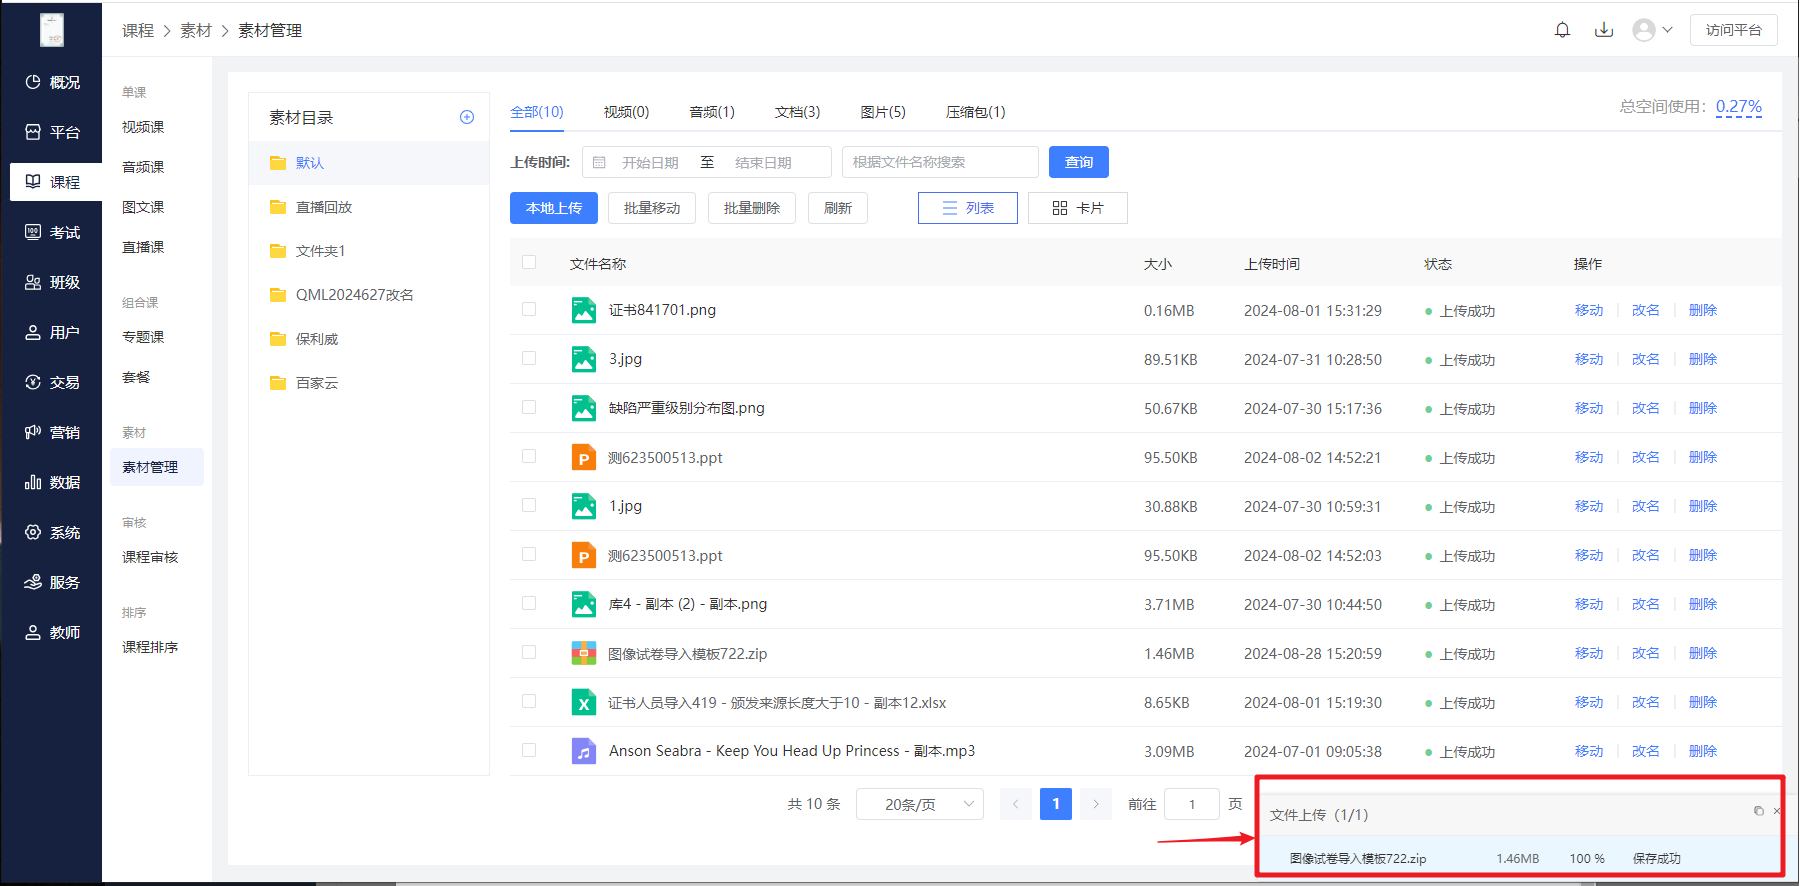The height and width of the screenshot is (886, 1800).
Task: Expand the user account dropdown arrow
Action: (x=1667, y=30)
